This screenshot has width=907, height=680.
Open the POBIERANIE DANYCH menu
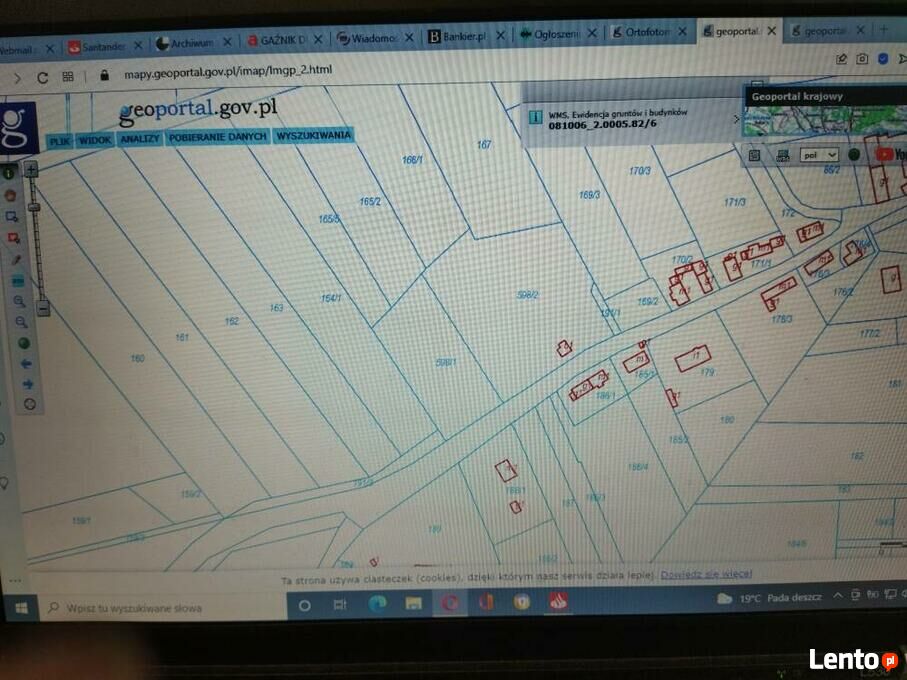(x=217, y=137)
